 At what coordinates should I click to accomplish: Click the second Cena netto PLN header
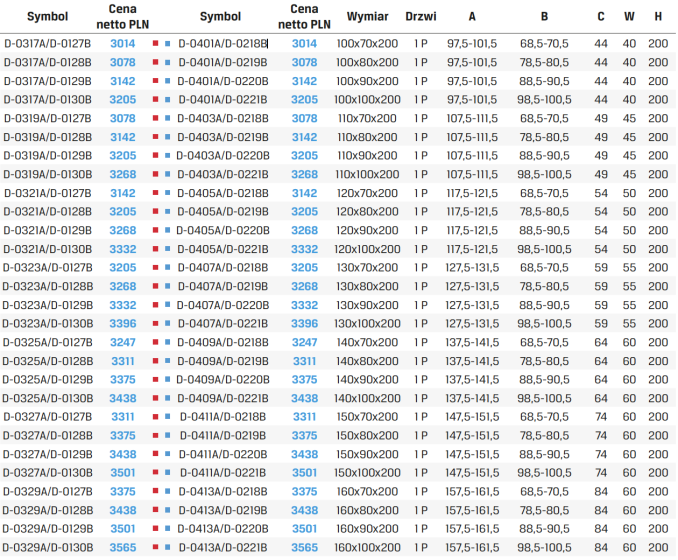click(x=304, y=17)
